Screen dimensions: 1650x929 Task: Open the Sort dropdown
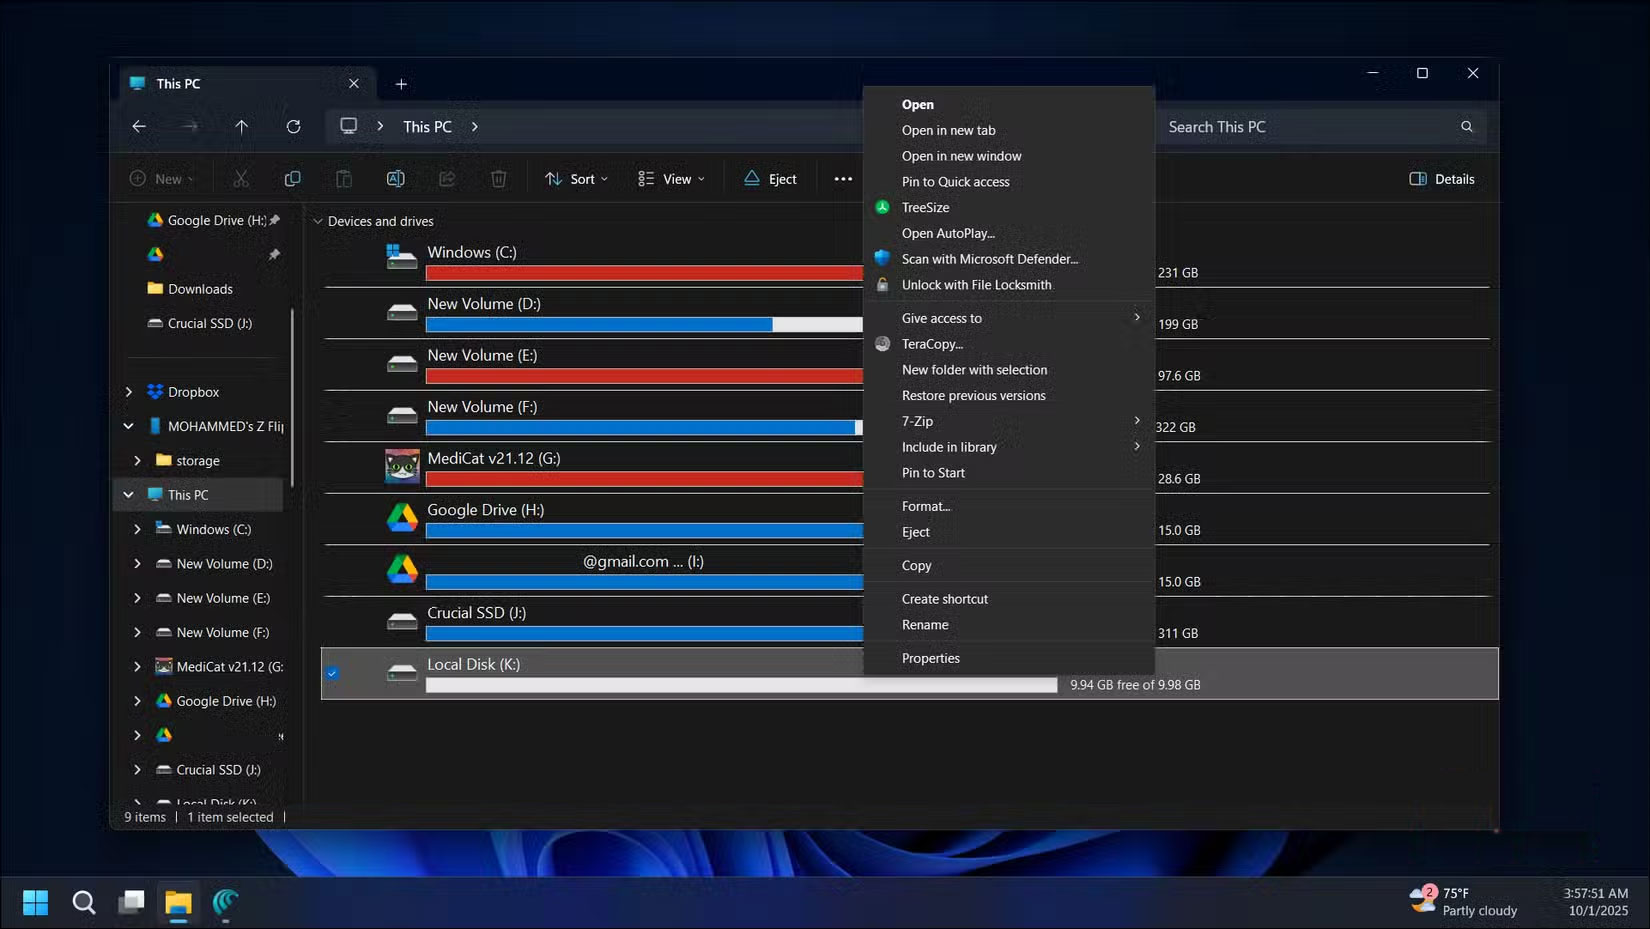tap(576, 179)
